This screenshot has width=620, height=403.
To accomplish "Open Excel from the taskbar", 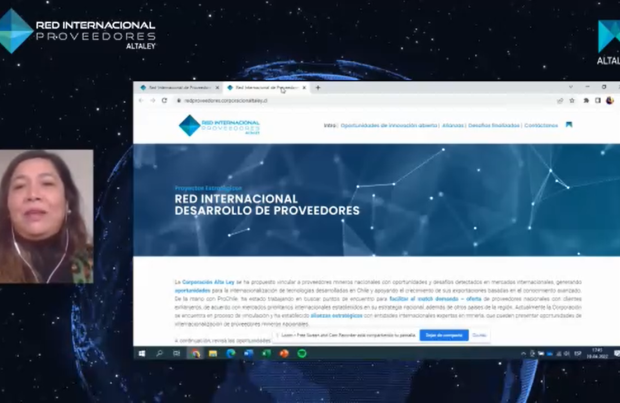I will pyautogui.click(x=267, y=354).
